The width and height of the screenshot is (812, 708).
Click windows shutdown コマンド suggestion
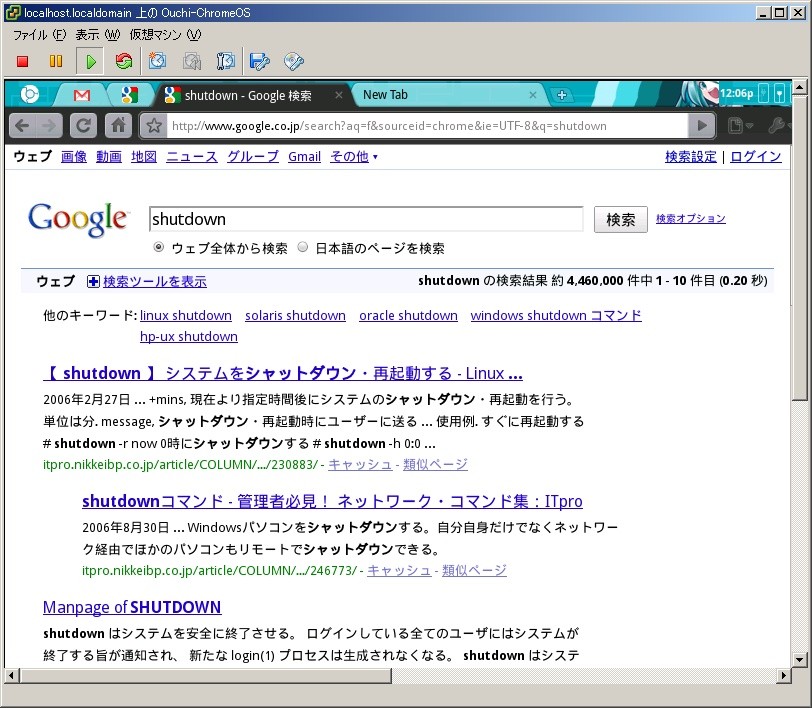tap(556, 315)
